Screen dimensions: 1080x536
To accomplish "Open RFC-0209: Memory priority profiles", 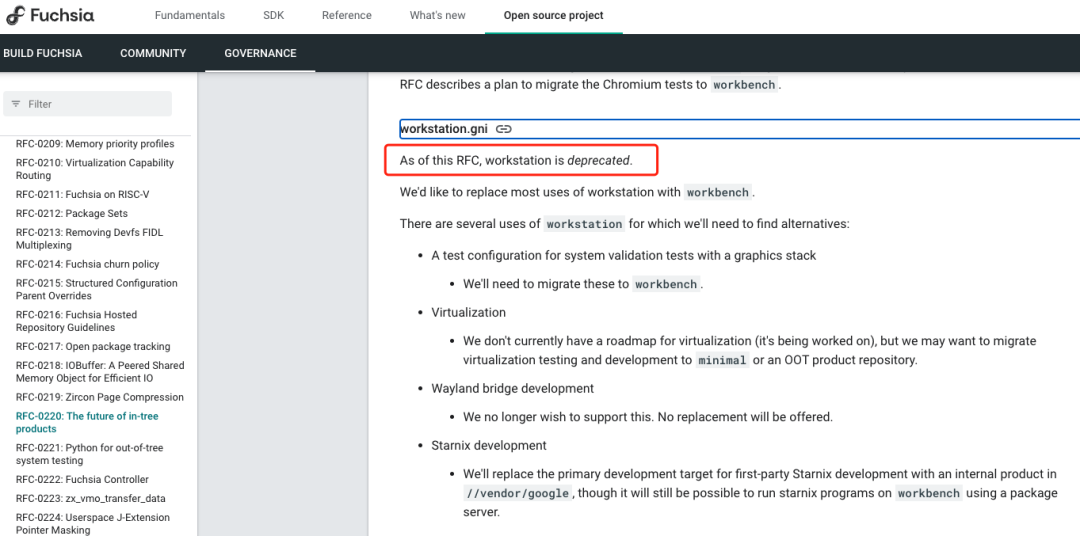I will pos(95,144).
